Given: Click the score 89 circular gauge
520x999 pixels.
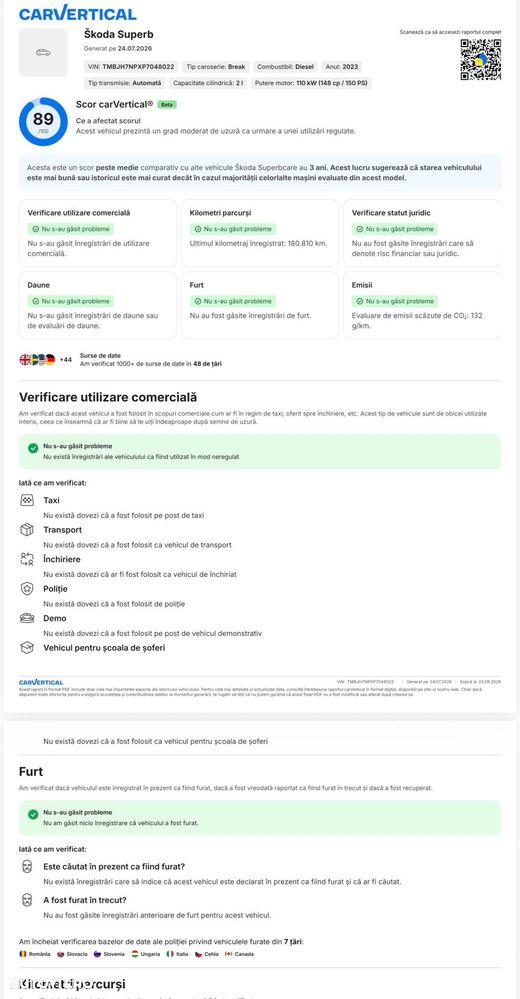Looking at the screenshot, I should tap(43, 121).
